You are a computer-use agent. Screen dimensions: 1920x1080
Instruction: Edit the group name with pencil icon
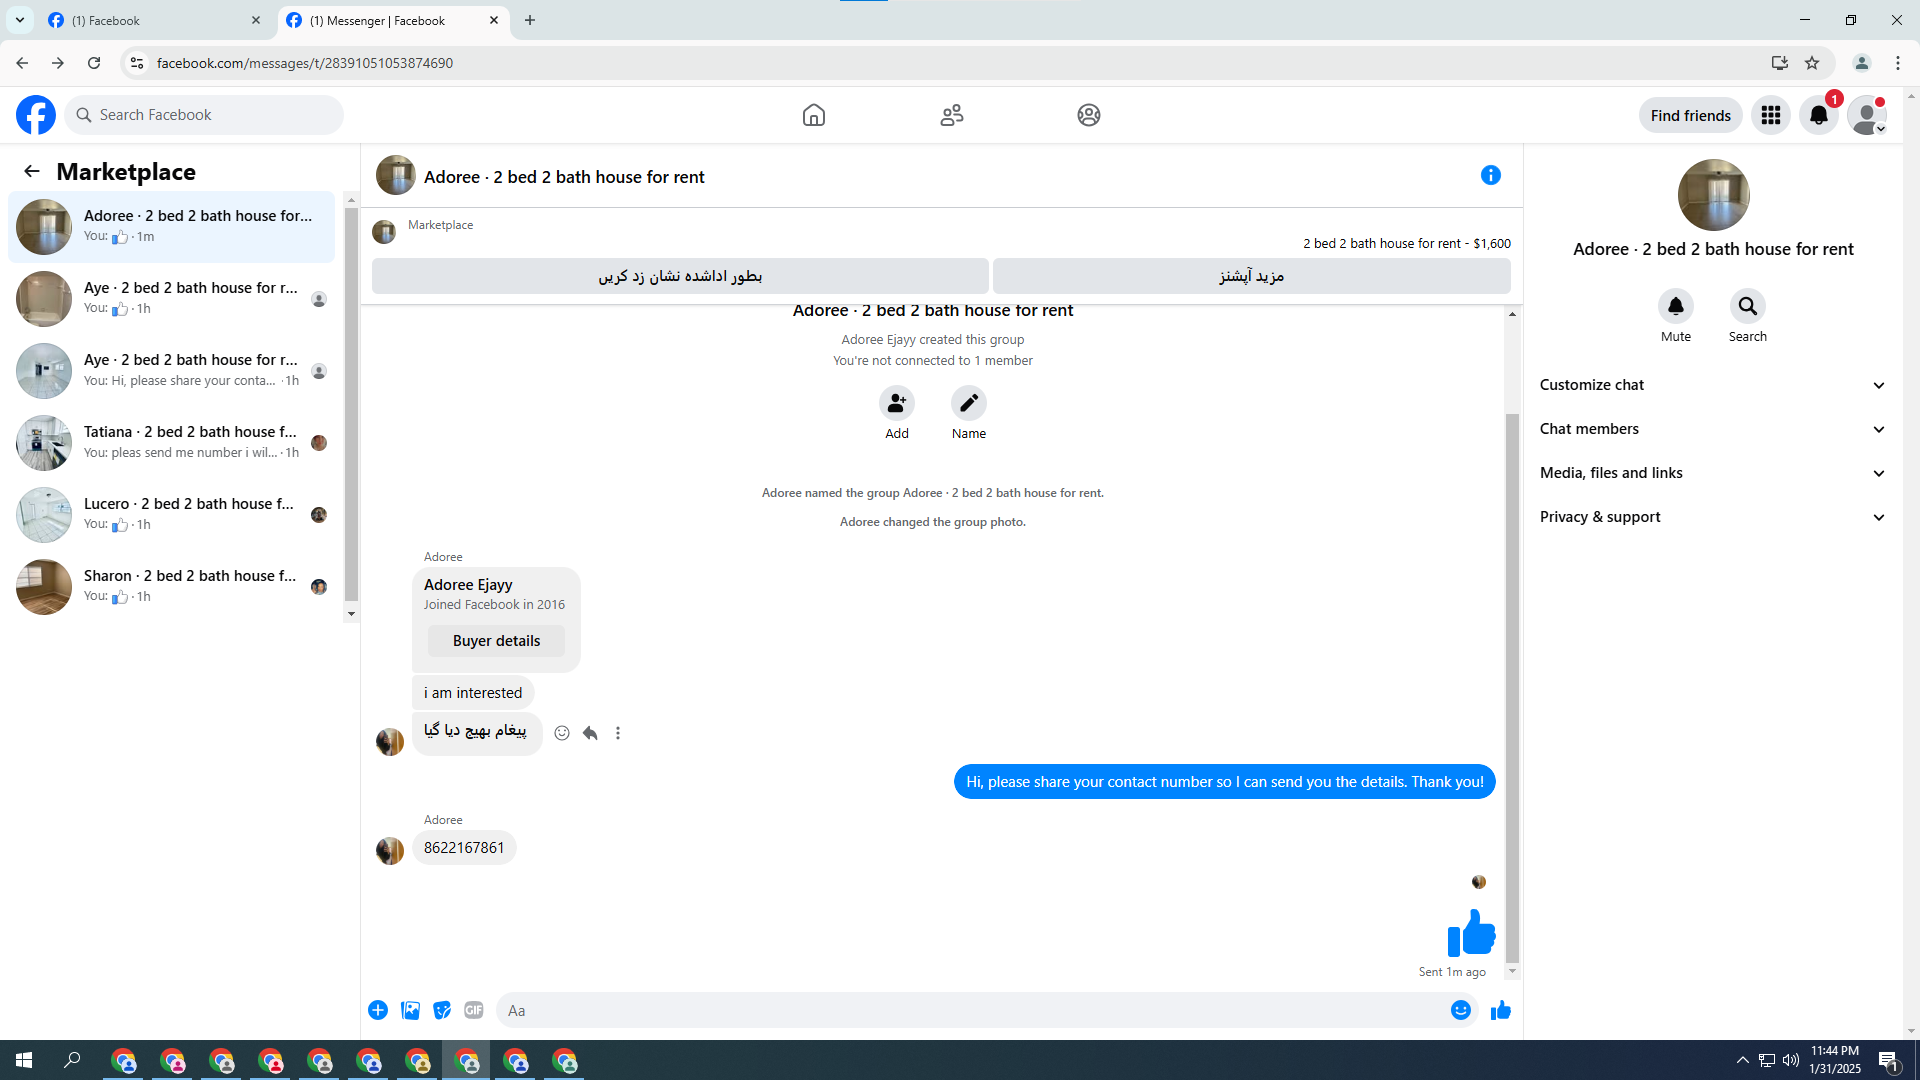pos(969,403)
